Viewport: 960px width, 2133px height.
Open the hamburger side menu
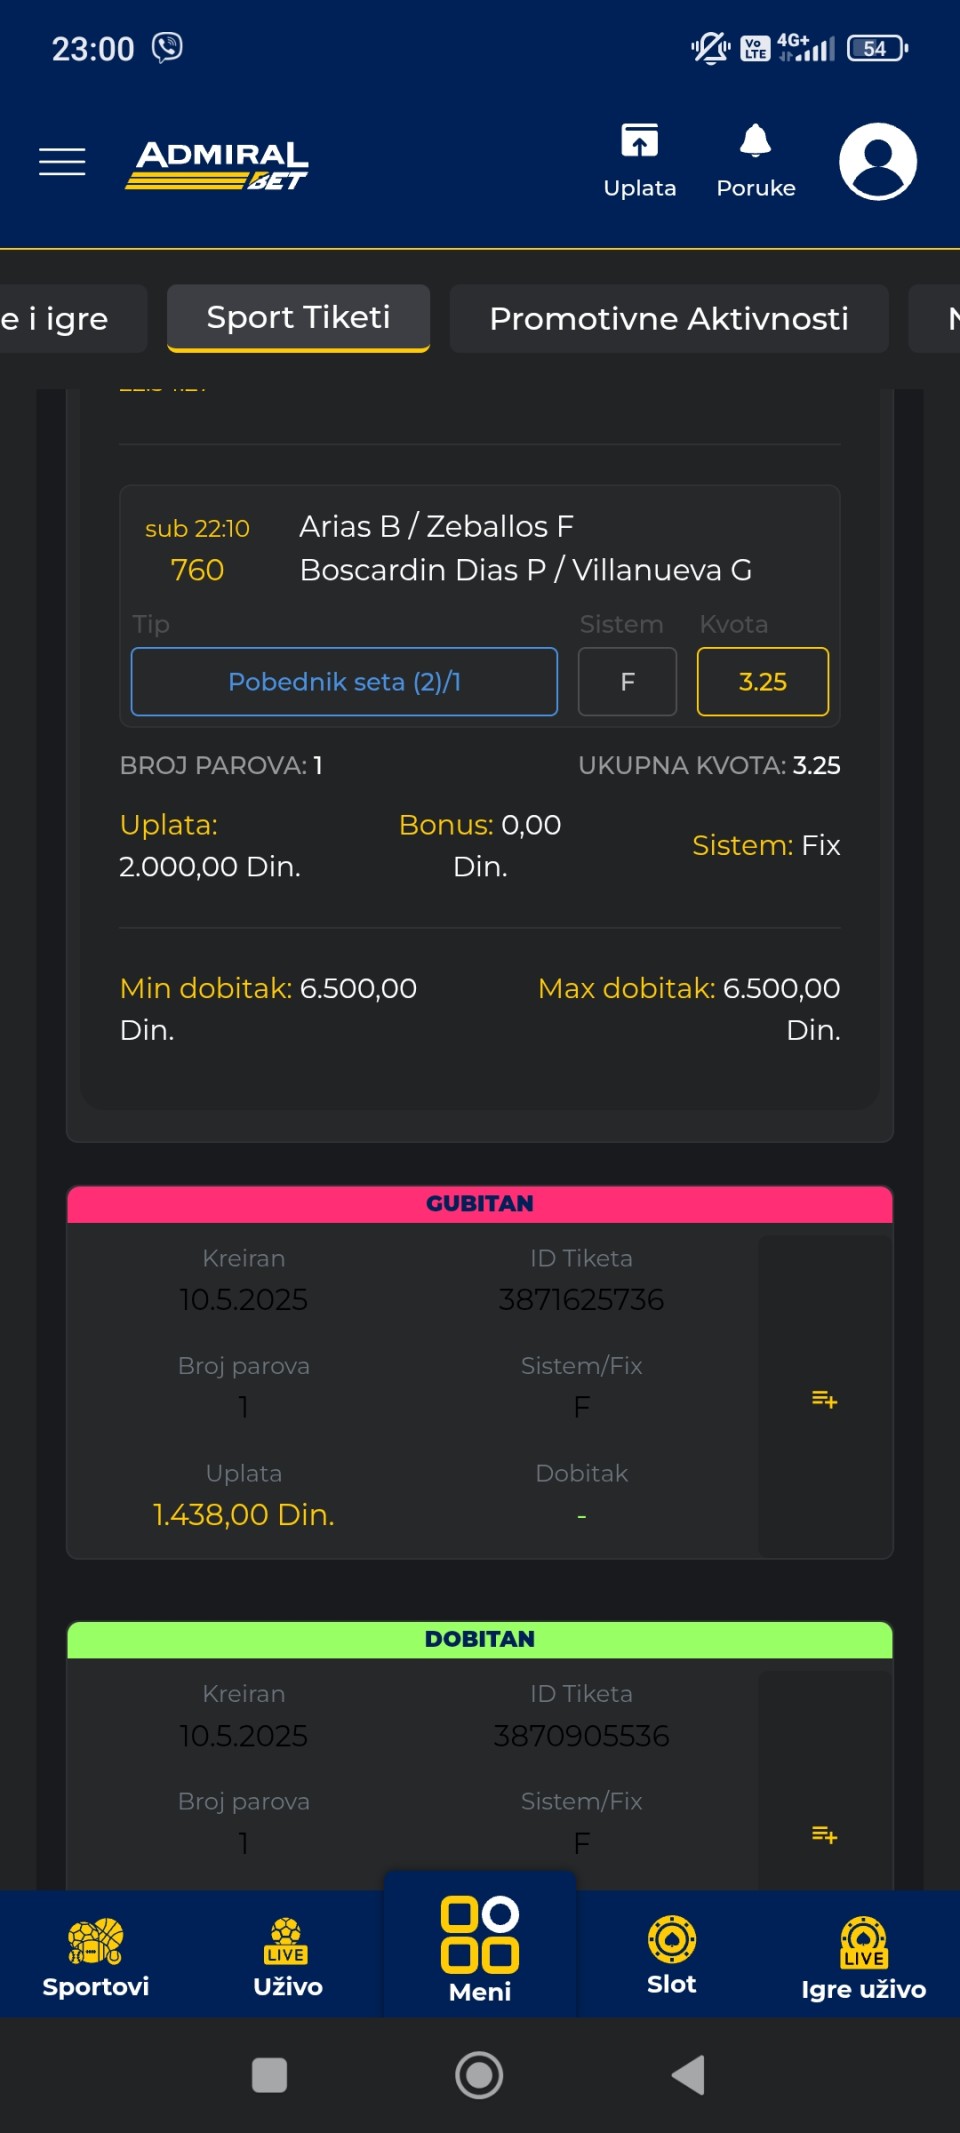[62, 161]
